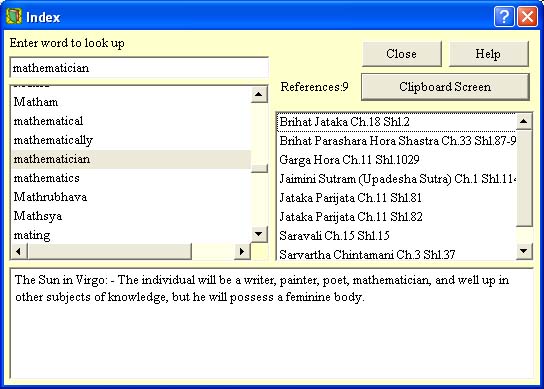Click the 'Sun in Virgo' passage text area

click(x=272, y=323)
